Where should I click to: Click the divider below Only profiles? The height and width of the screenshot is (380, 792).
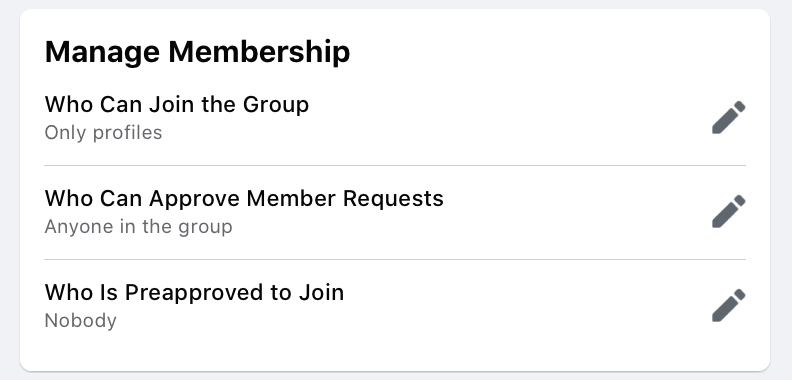click(395, 165)
